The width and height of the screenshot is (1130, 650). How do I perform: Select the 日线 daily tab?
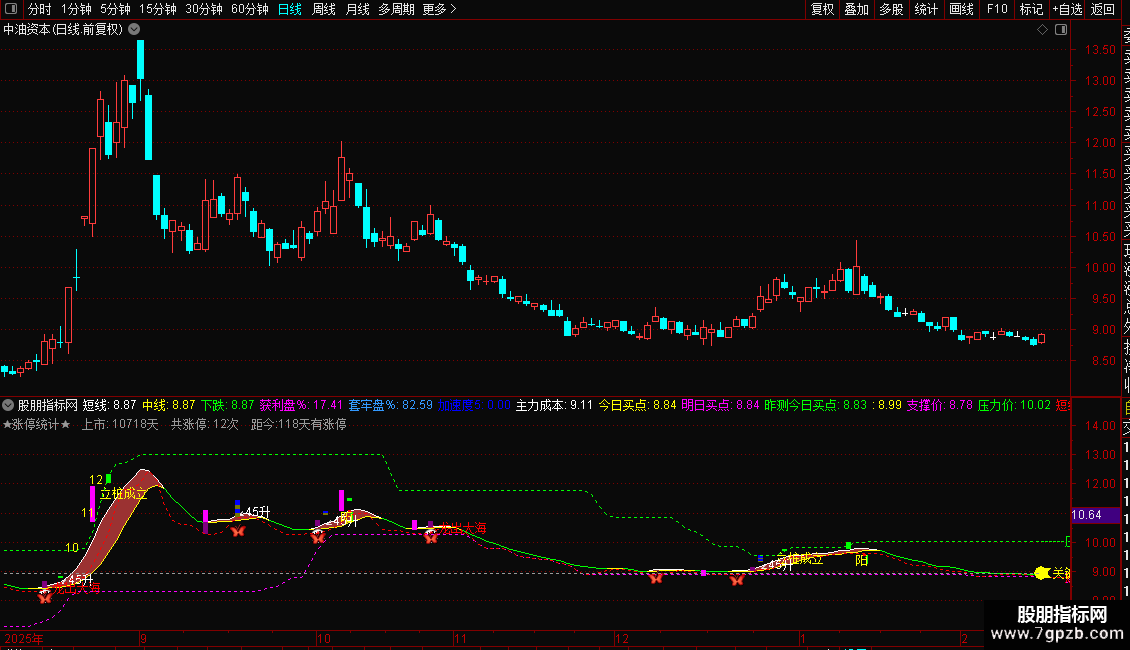pos(290,9)
